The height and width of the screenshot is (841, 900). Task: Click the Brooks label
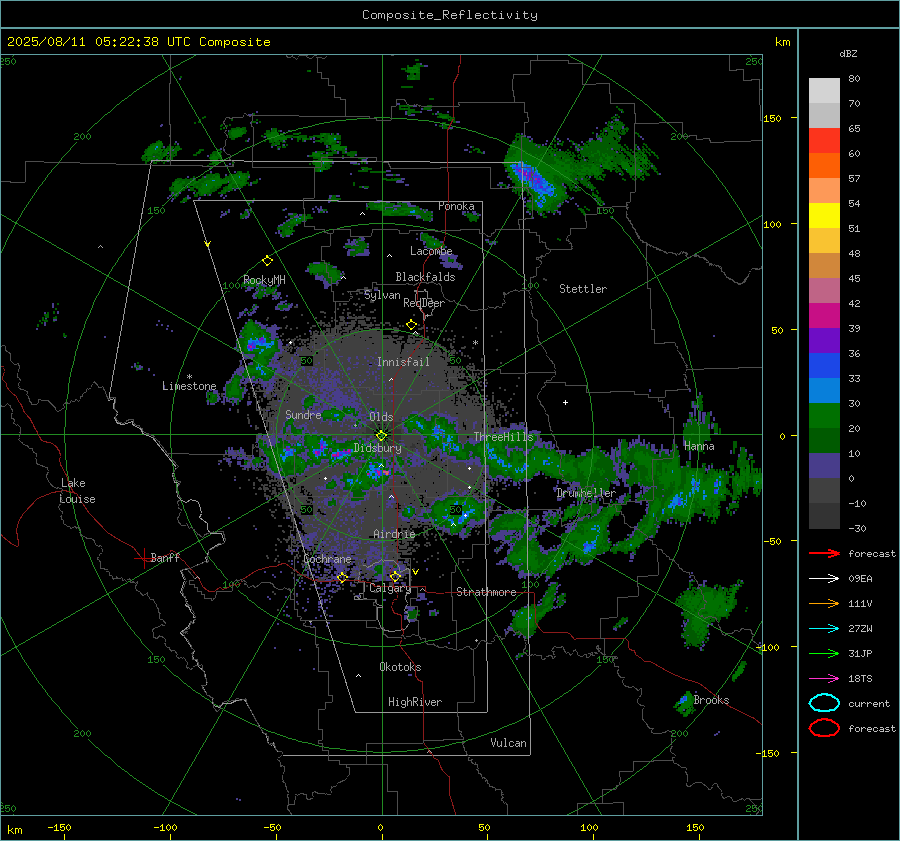[x=711, y=700]
